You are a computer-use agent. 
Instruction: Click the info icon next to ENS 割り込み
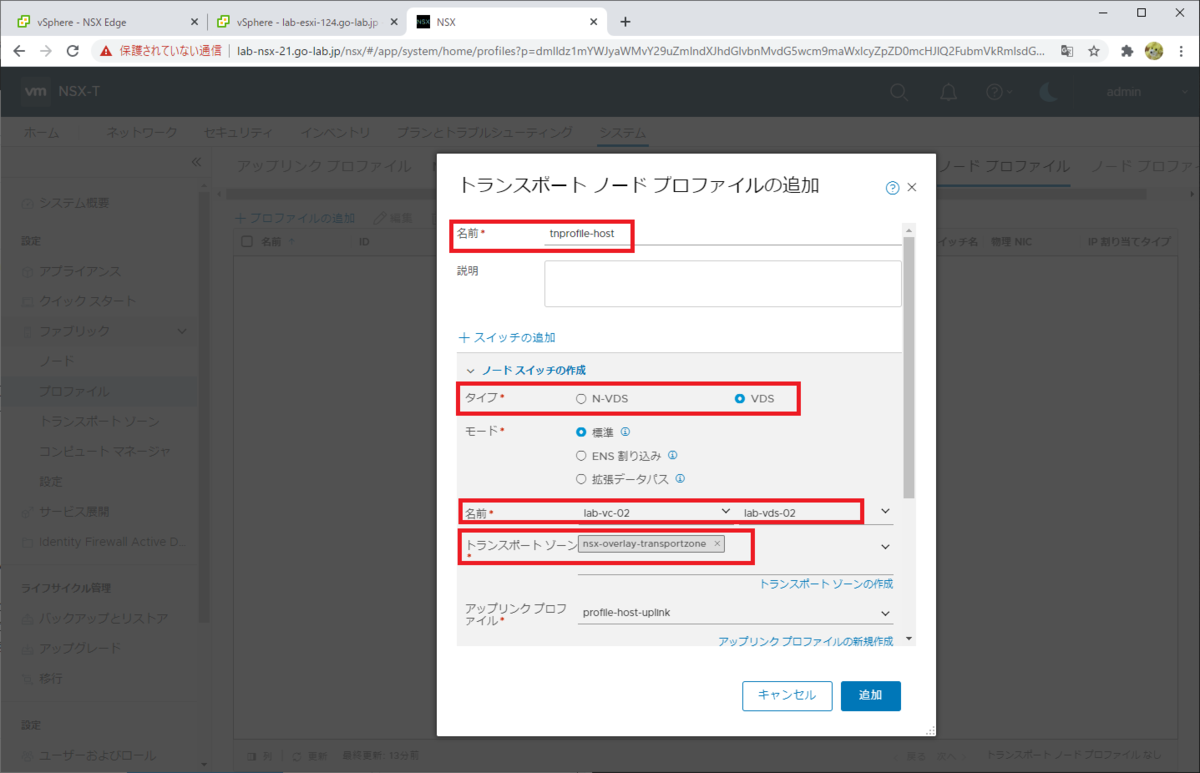point(673,455)
